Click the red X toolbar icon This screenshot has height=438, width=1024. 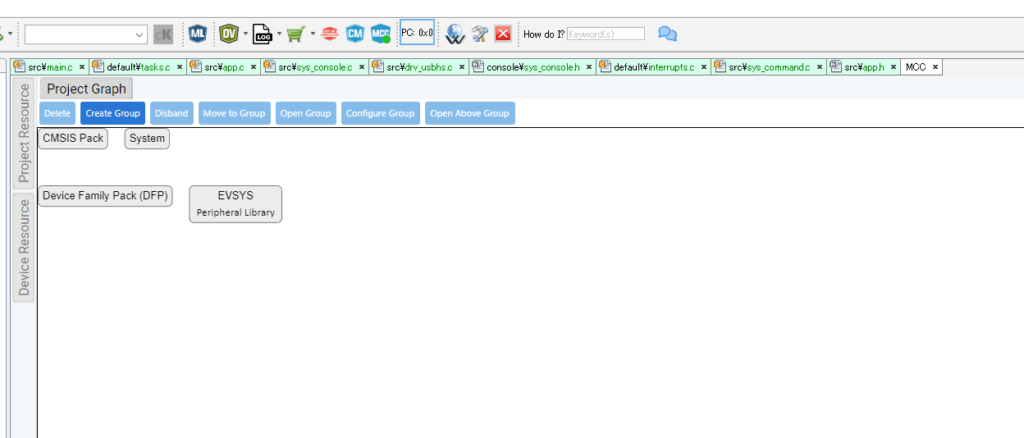(503, 34)
